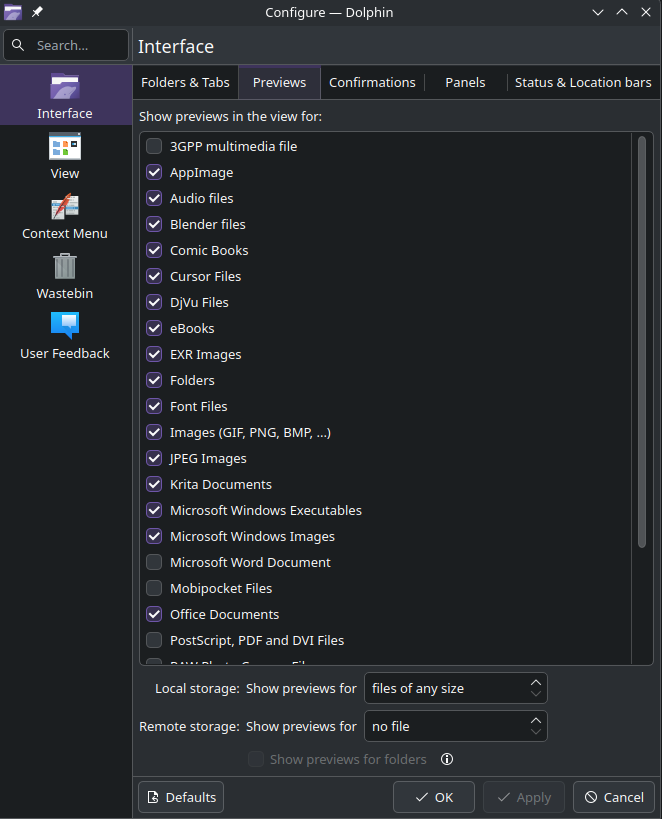Open the Context Menu settings page
Image resolution: width=662 pixels, height=819 pixels.
65,216
